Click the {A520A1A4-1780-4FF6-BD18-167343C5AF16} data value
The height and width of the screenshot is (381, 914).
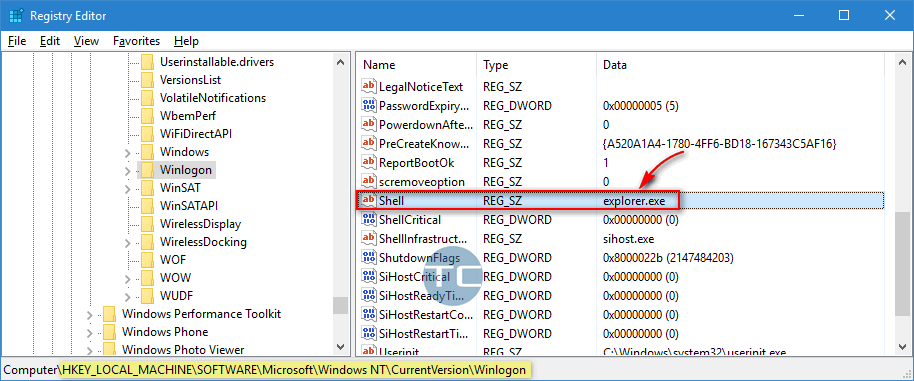pyautogui.click(x=720, y=143)
